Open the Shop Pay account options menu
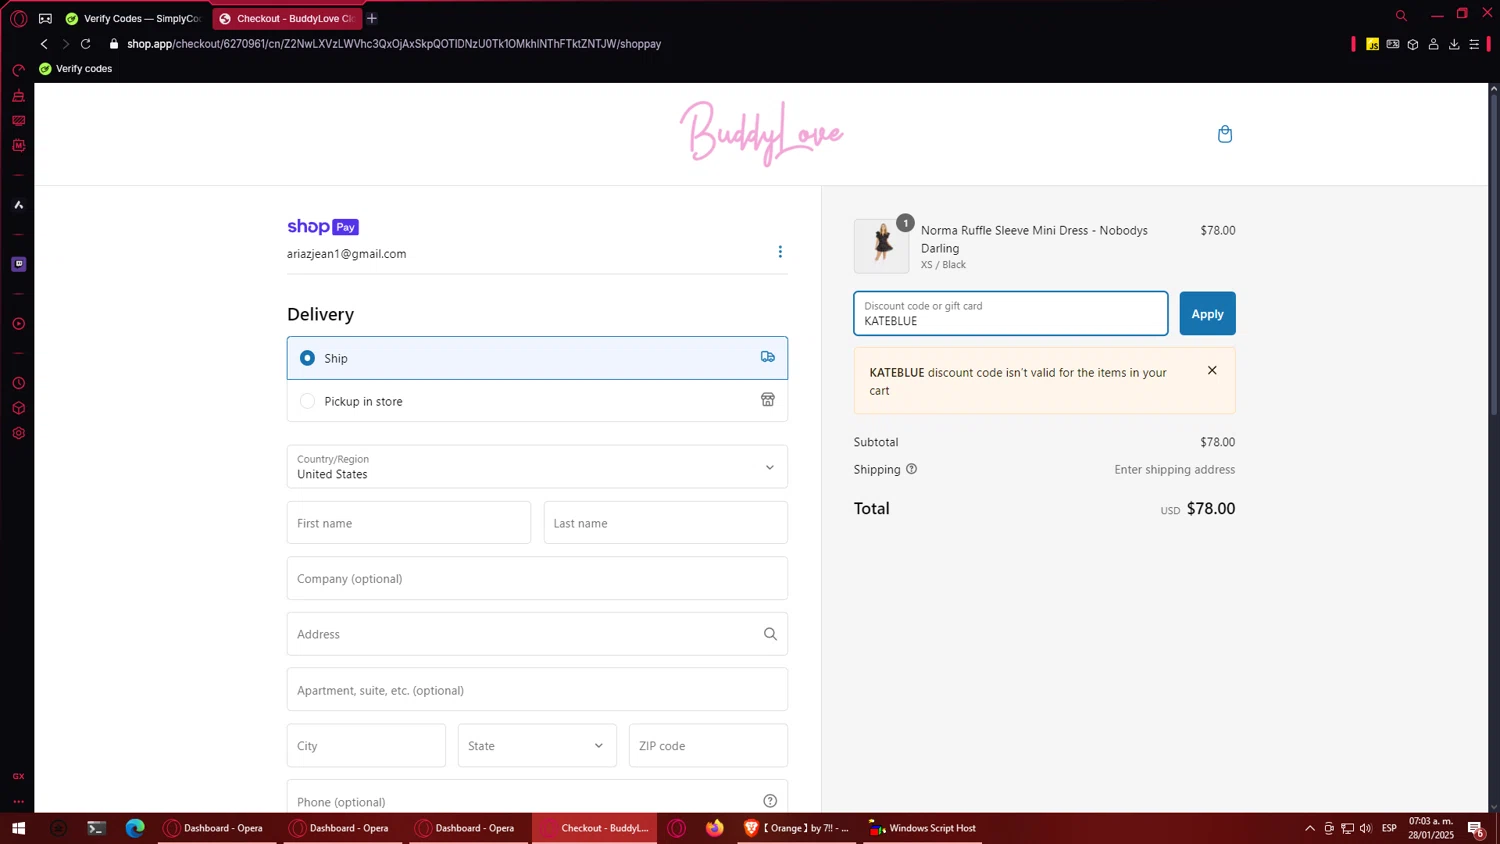Viewport: 1500px width, 844px height. [780, 252]
